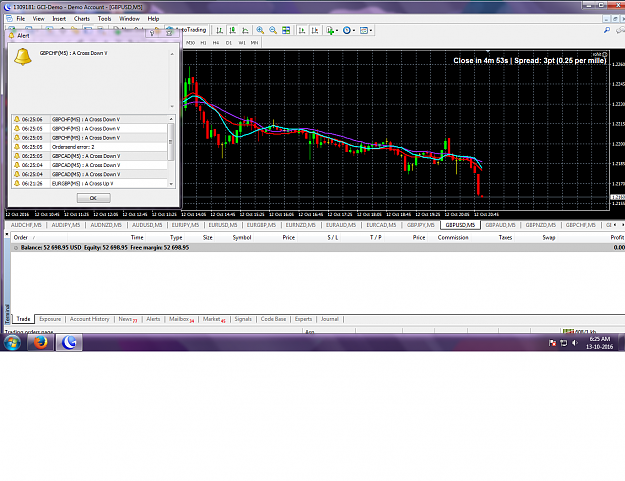
Task: Select bar chart display icon
Action: pyautogui.click(x=219, y=30)
